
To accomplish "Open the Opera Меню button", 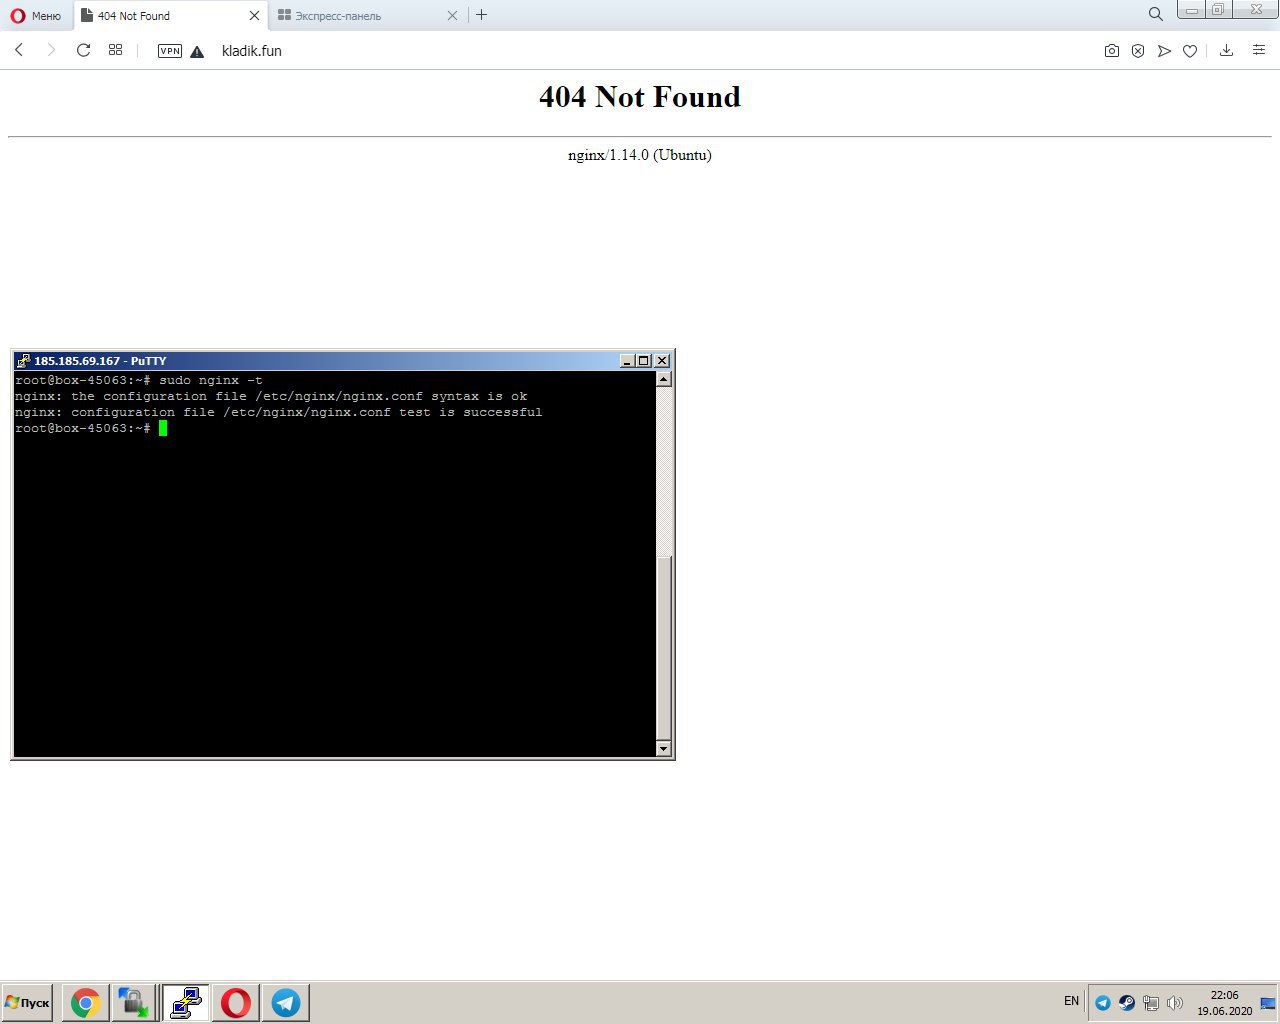I will tap(36, 15).
